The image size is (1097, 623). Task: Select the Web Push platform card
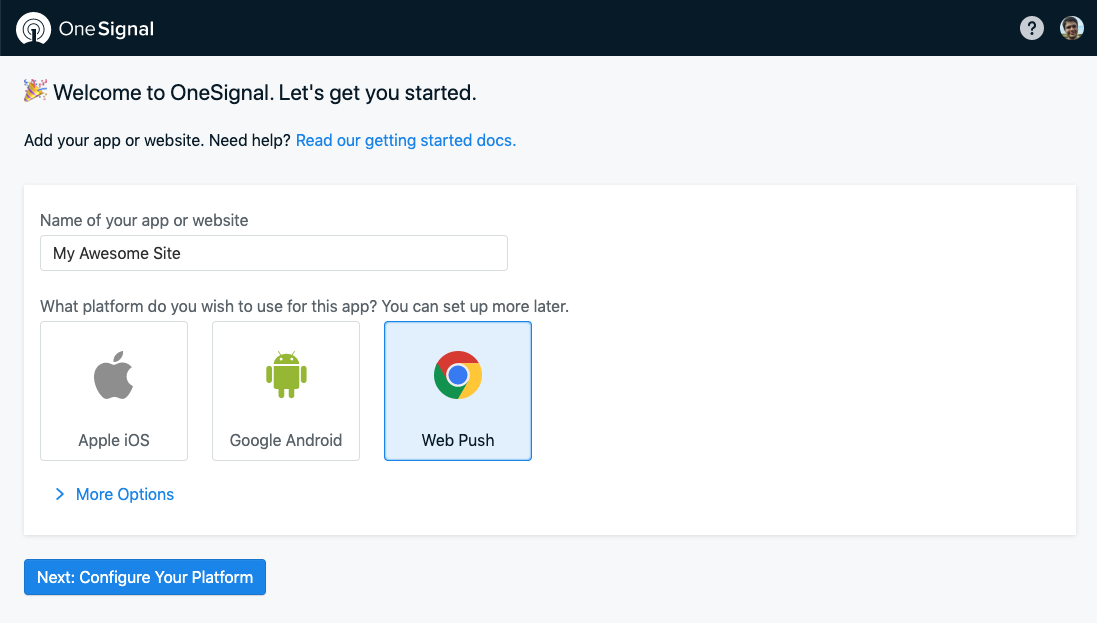pyautogui.click(x=458, y=391)
